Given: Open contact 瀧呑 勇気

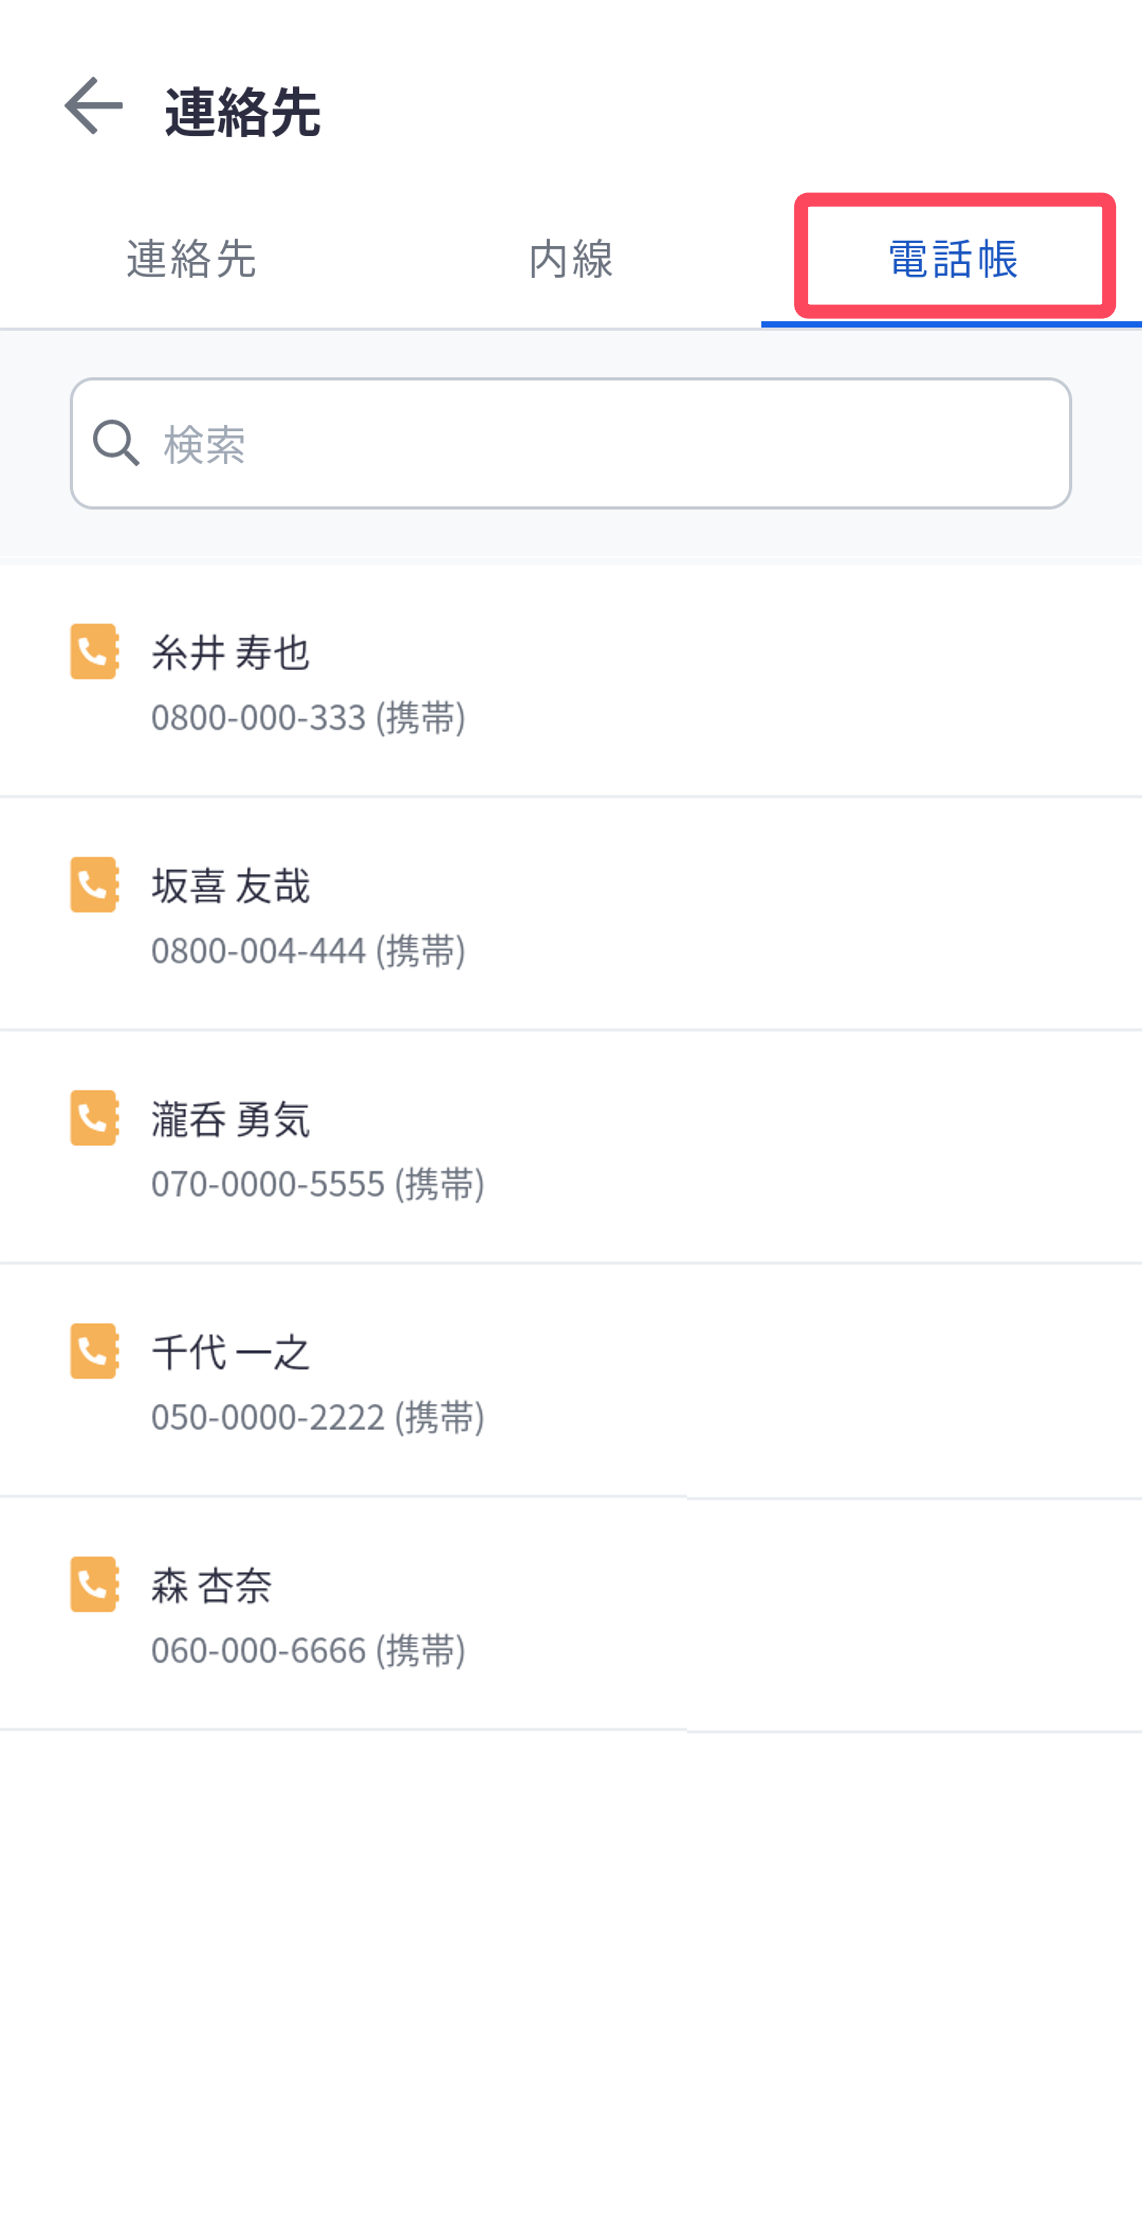Looking at the screenshot, I should pos(571,1147).
